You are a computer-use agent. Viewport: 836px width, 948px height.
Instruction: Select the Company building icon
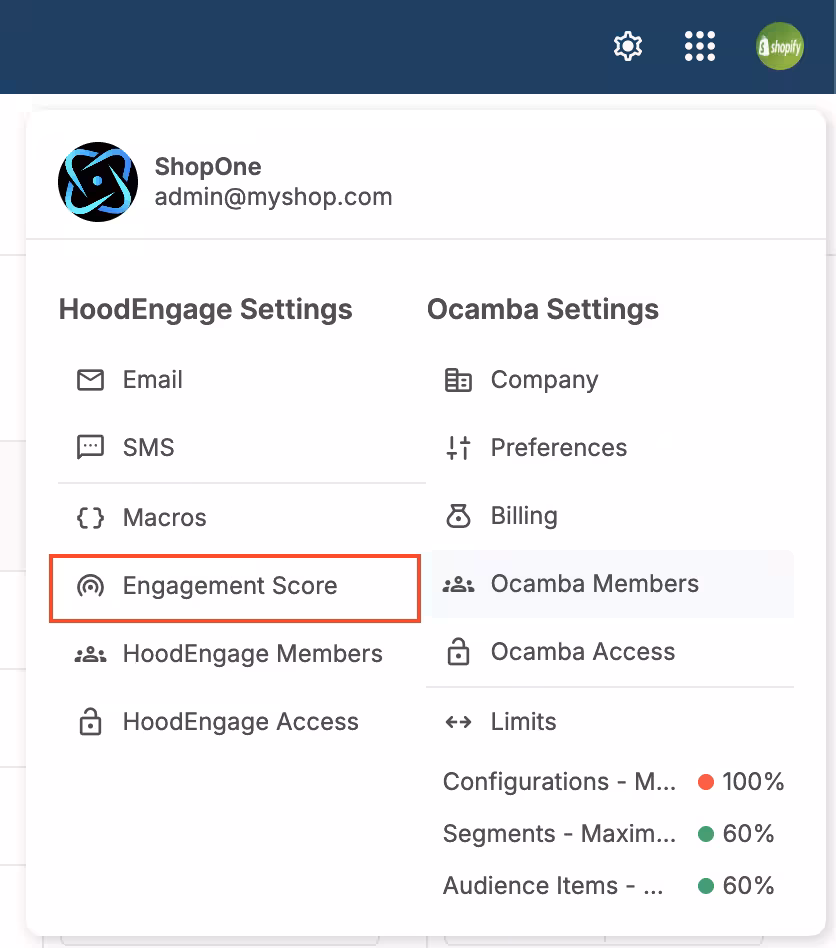458,380
